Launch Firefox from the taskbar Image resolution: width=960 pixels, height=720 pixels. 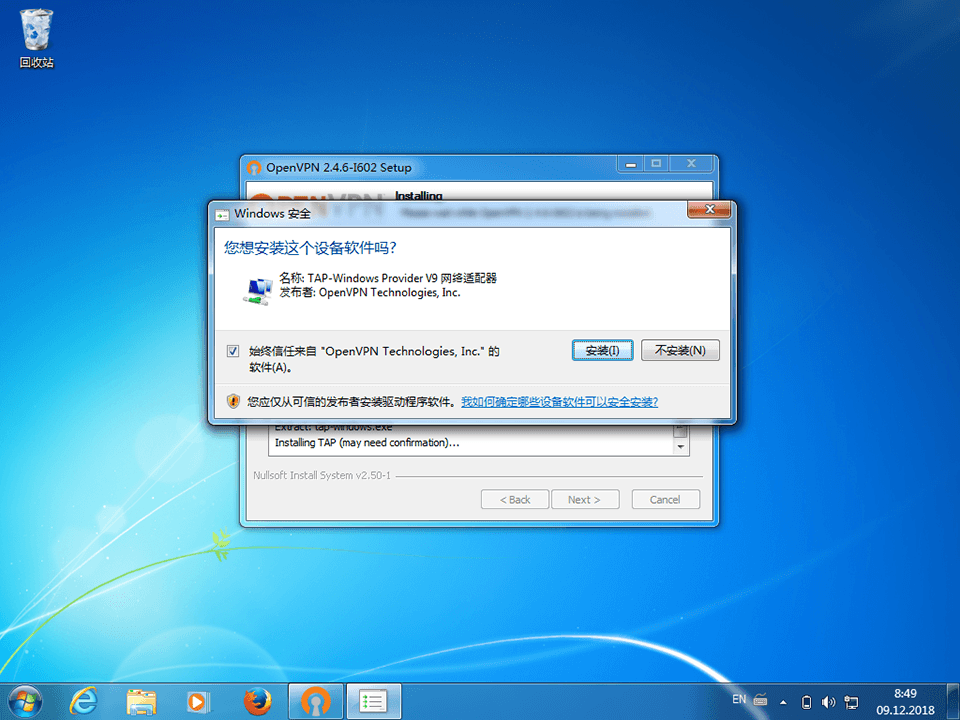[x=257, y=702]
